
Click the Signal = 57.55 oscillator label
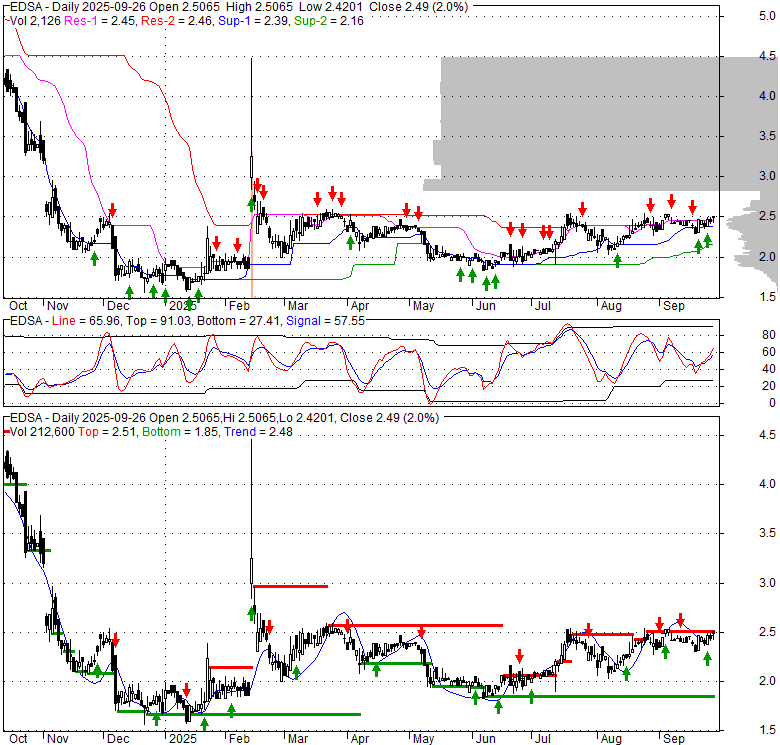click(325, 321)
